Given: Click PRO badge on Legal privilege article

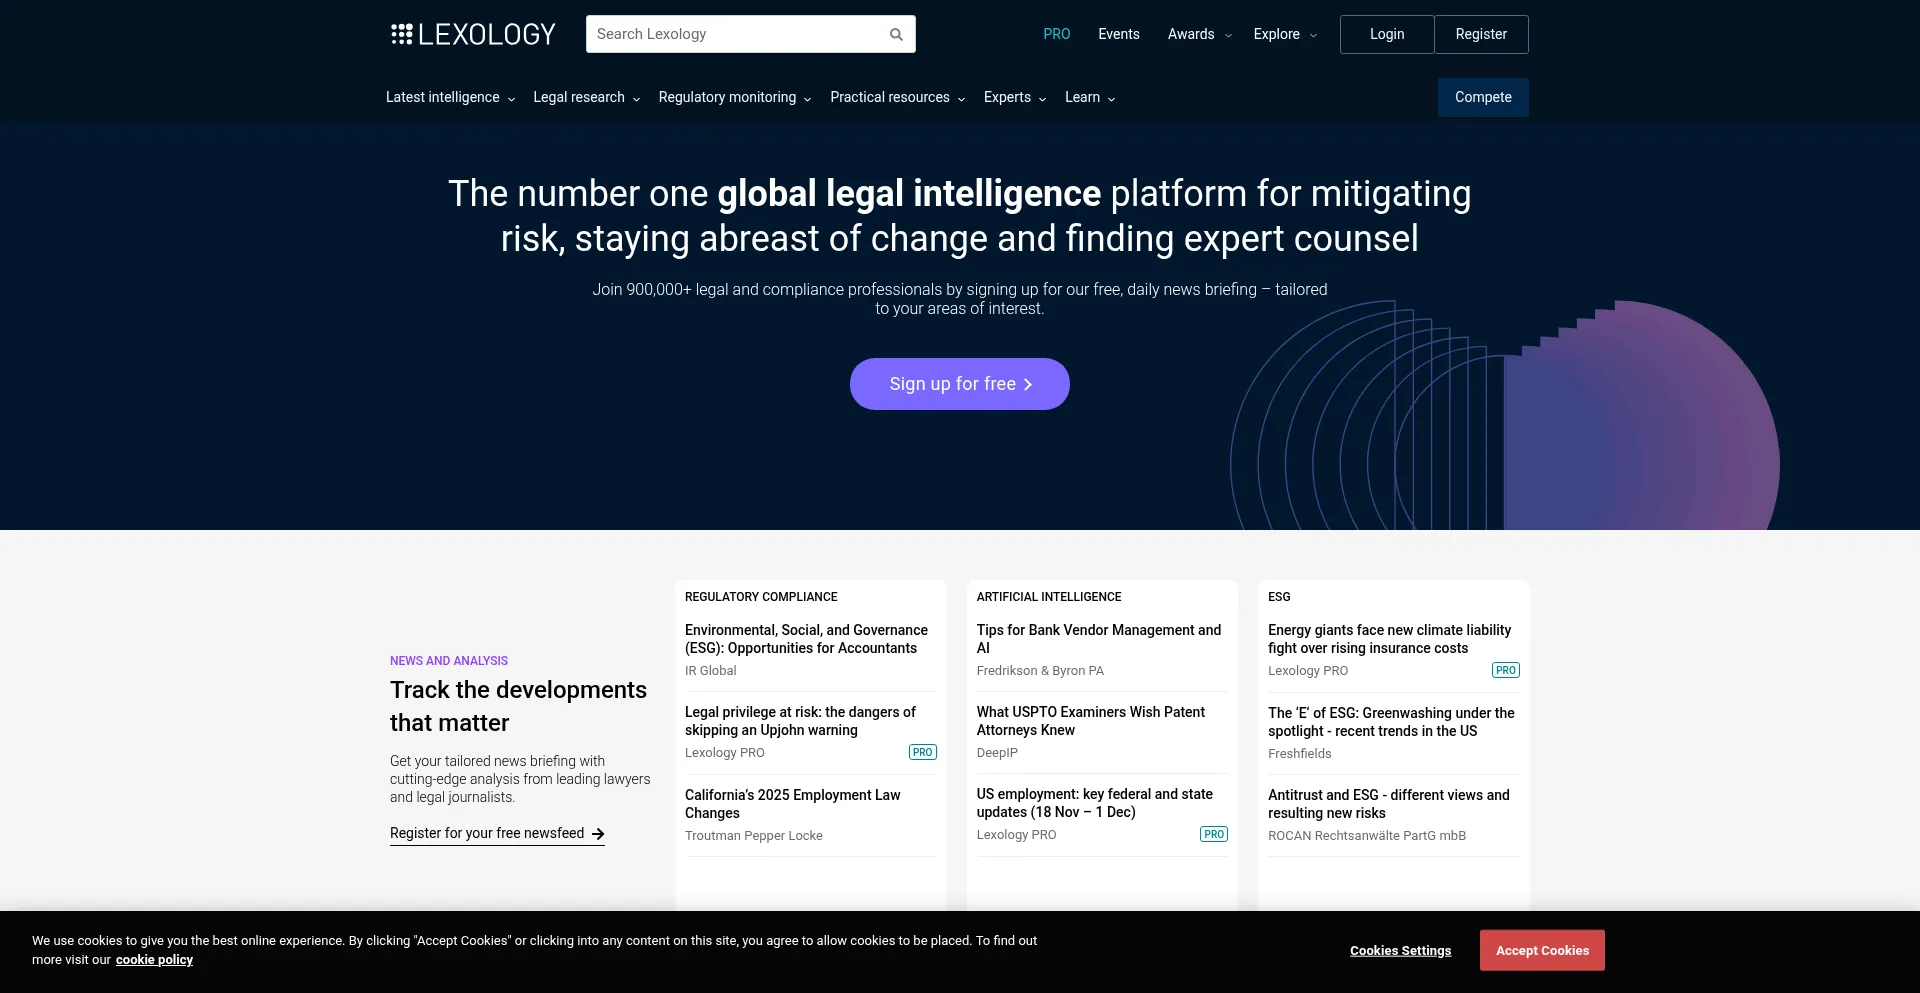Looking at the screenshot, I should 922,753.
